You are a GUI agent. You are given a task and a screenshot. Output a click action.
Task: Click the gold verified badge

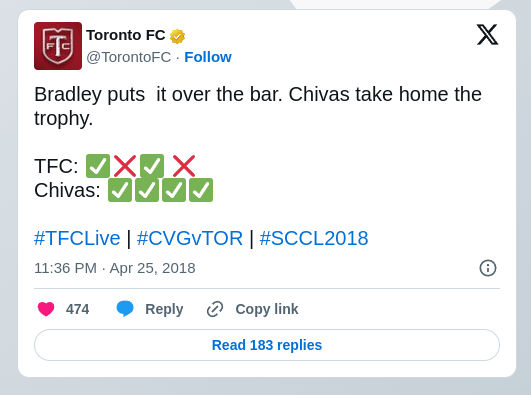pyautogui.click(x=177, y=36)
